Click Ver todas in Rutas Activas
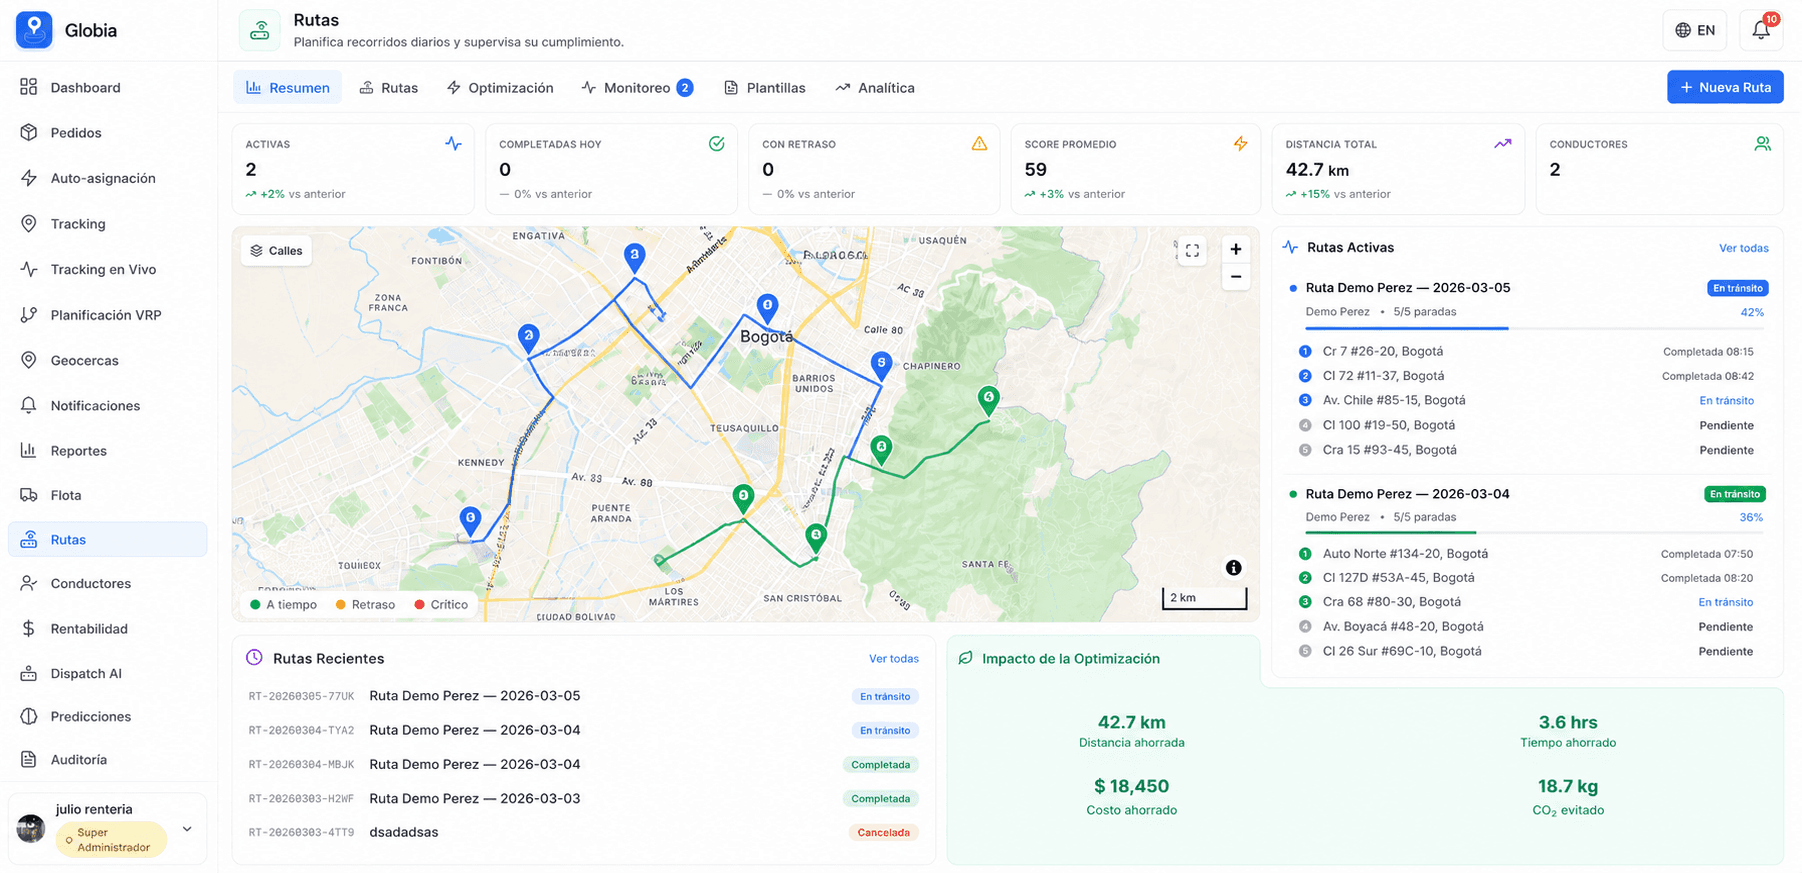 pos(1743,248)
